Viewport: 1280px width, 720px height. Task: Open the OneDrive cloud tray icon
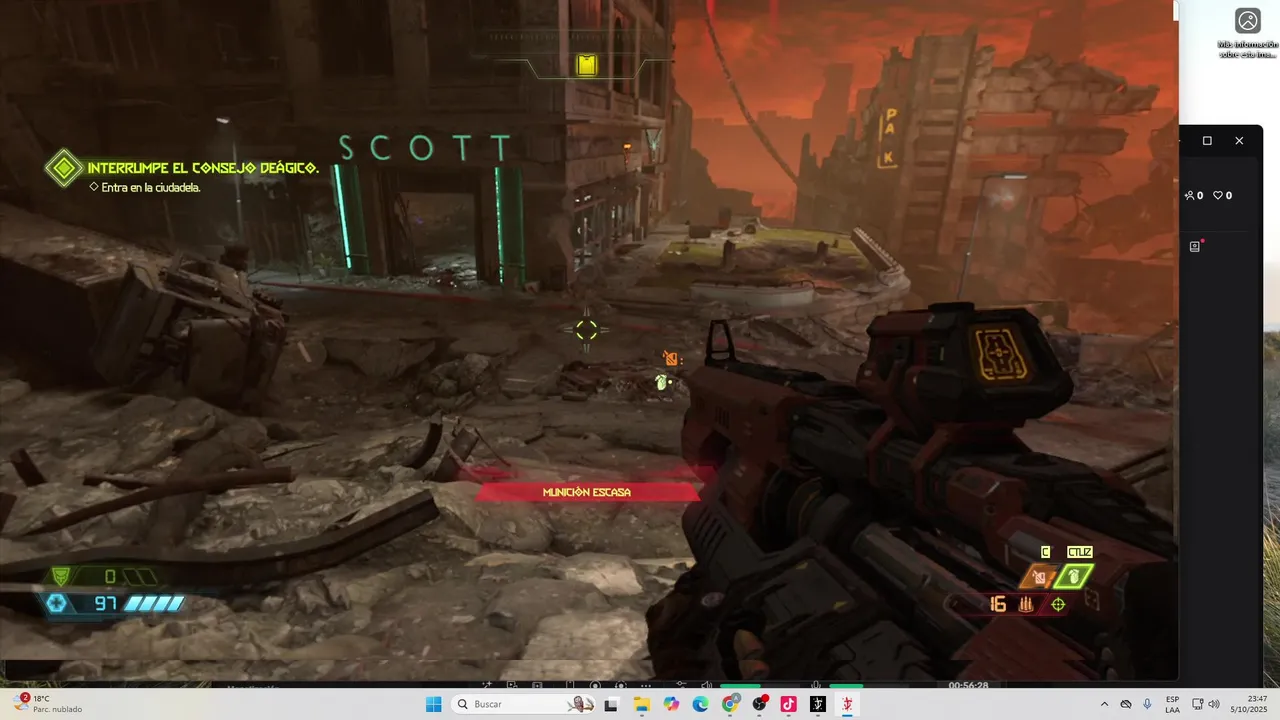(1126, 704)
